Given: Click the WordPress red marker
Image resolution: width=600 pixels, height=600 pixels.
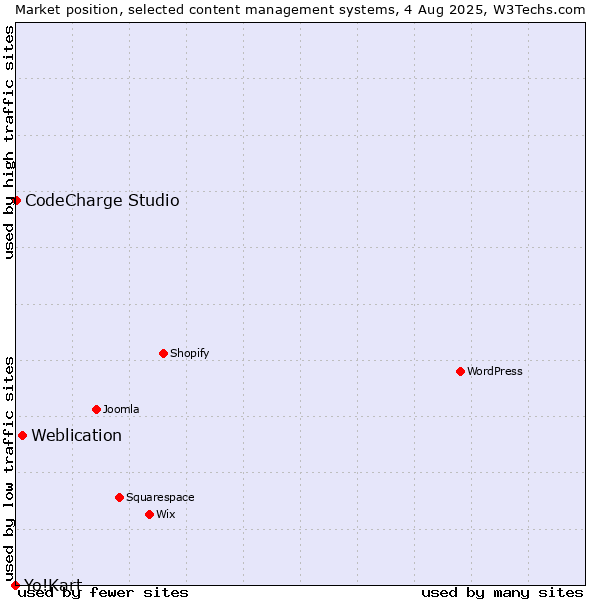Looking at the screenshot, I should (x=460, y=372).
